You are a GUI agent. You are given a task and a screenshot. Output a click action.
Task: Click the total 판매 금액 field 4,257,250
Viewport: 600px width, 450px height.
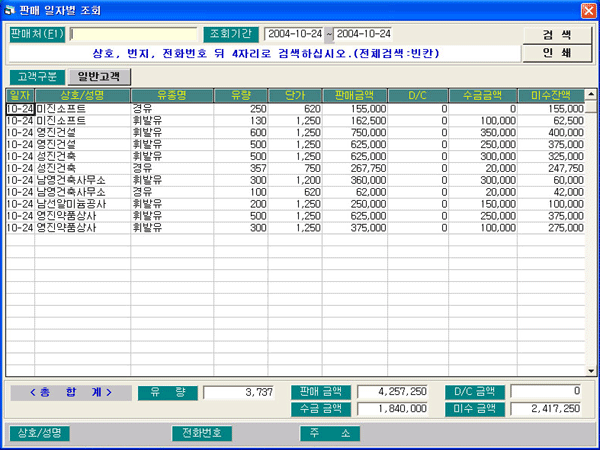[392, 391]
